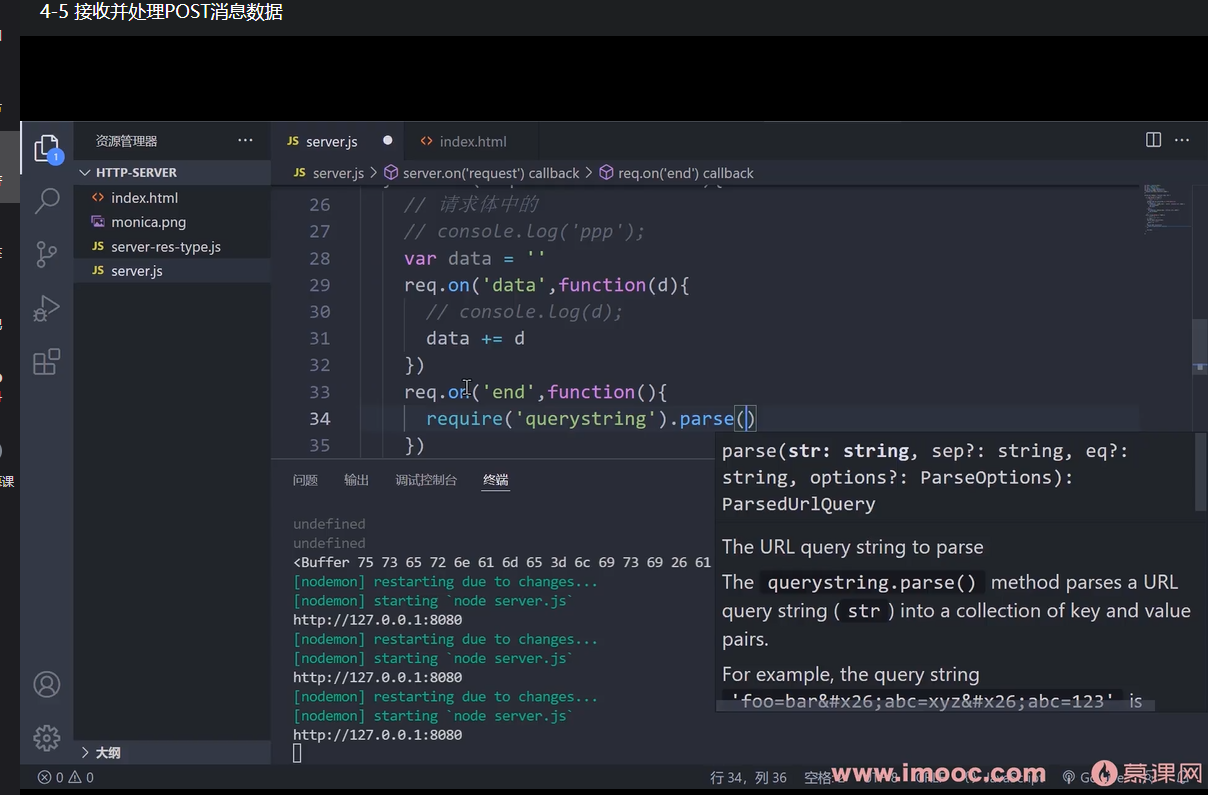Click the req.on('end') callback breadcrumb
Image resolution: width=1208 pixels, height=795 pixels.
coord(685,173)
